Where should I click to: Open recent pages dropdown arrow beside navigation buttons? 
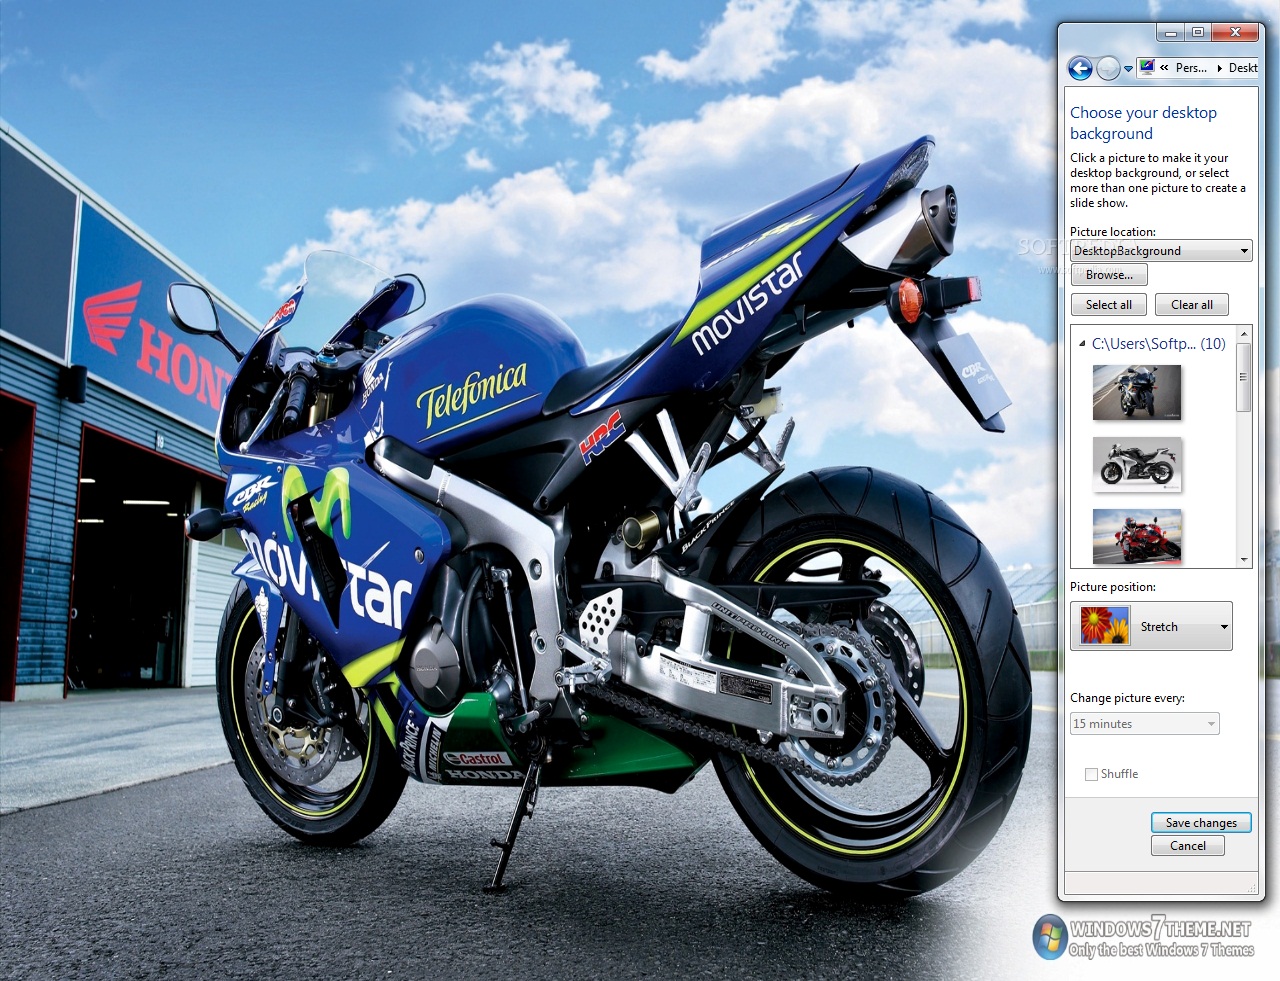(1128, 69)
